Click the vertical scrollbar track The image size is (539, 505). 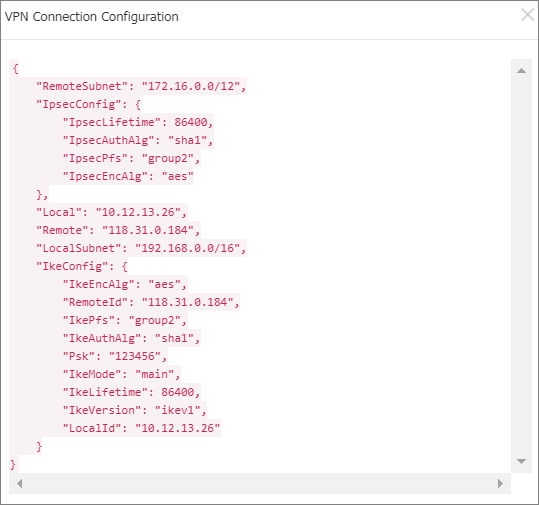[x=521, y=266]
